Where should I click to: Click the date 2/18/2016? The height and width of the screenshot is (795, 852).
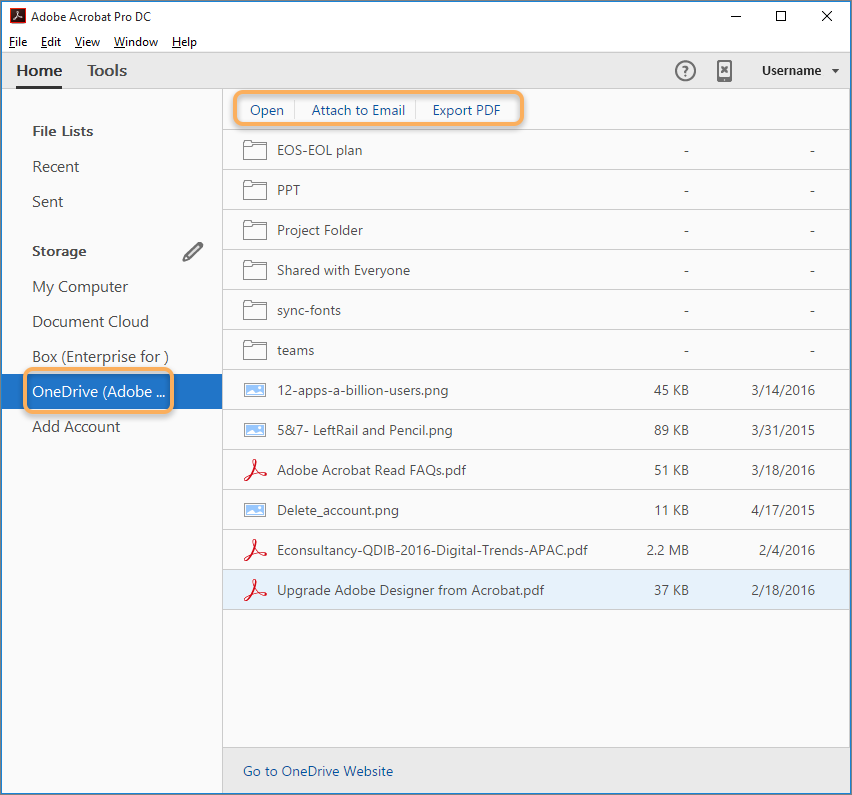click(x=783, y=590)
